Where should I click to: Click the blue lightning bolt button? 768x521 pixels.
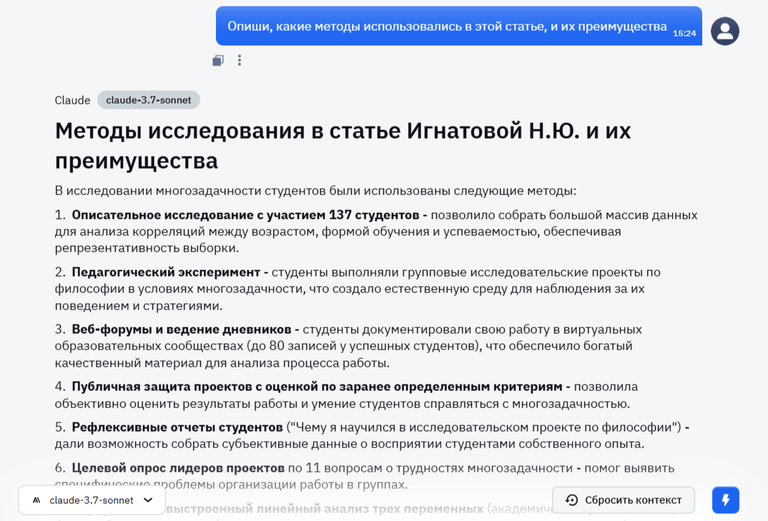725,500
